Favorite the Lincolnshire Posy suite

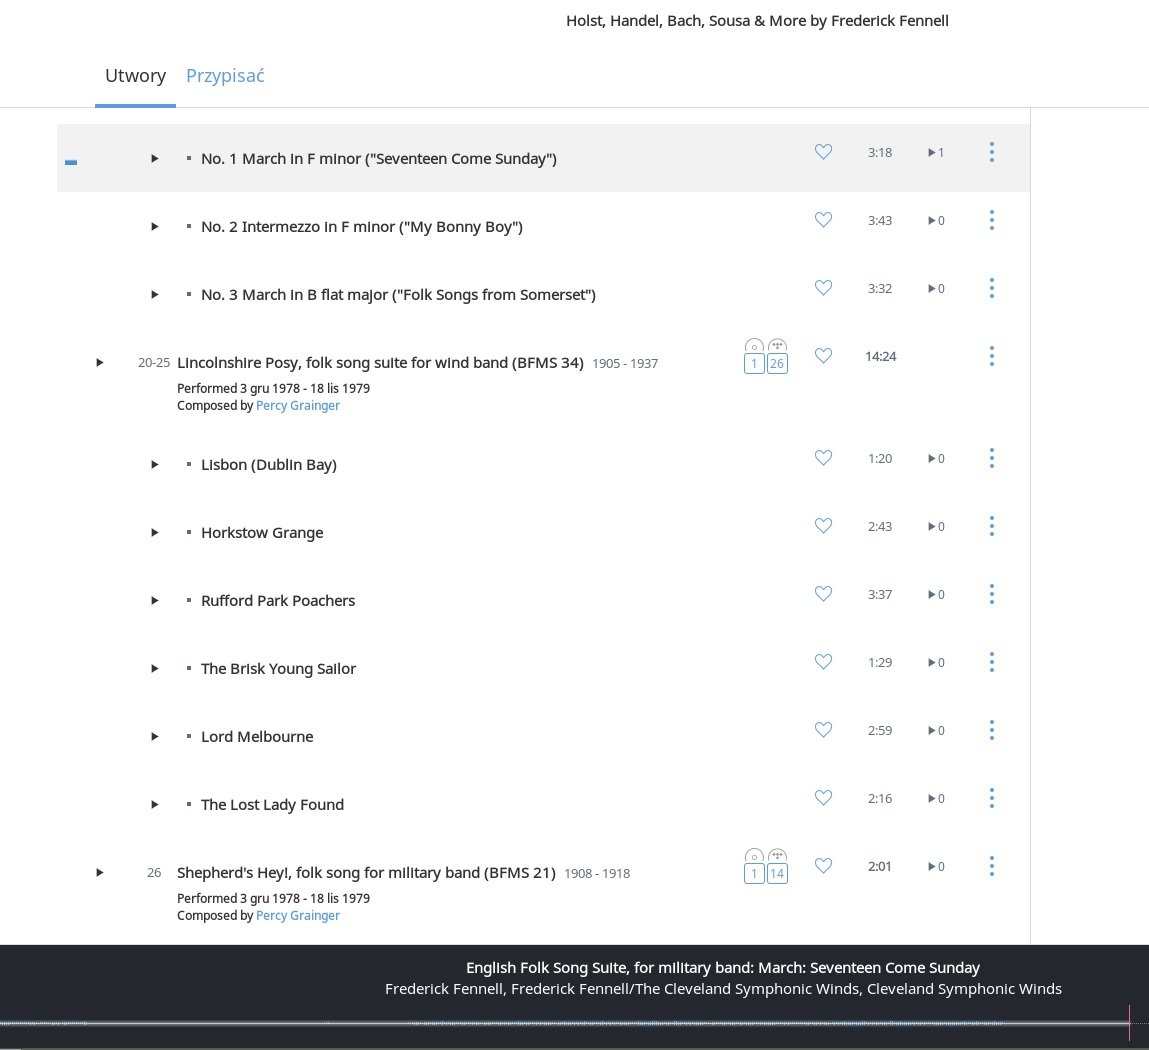[x=824, y=356]
